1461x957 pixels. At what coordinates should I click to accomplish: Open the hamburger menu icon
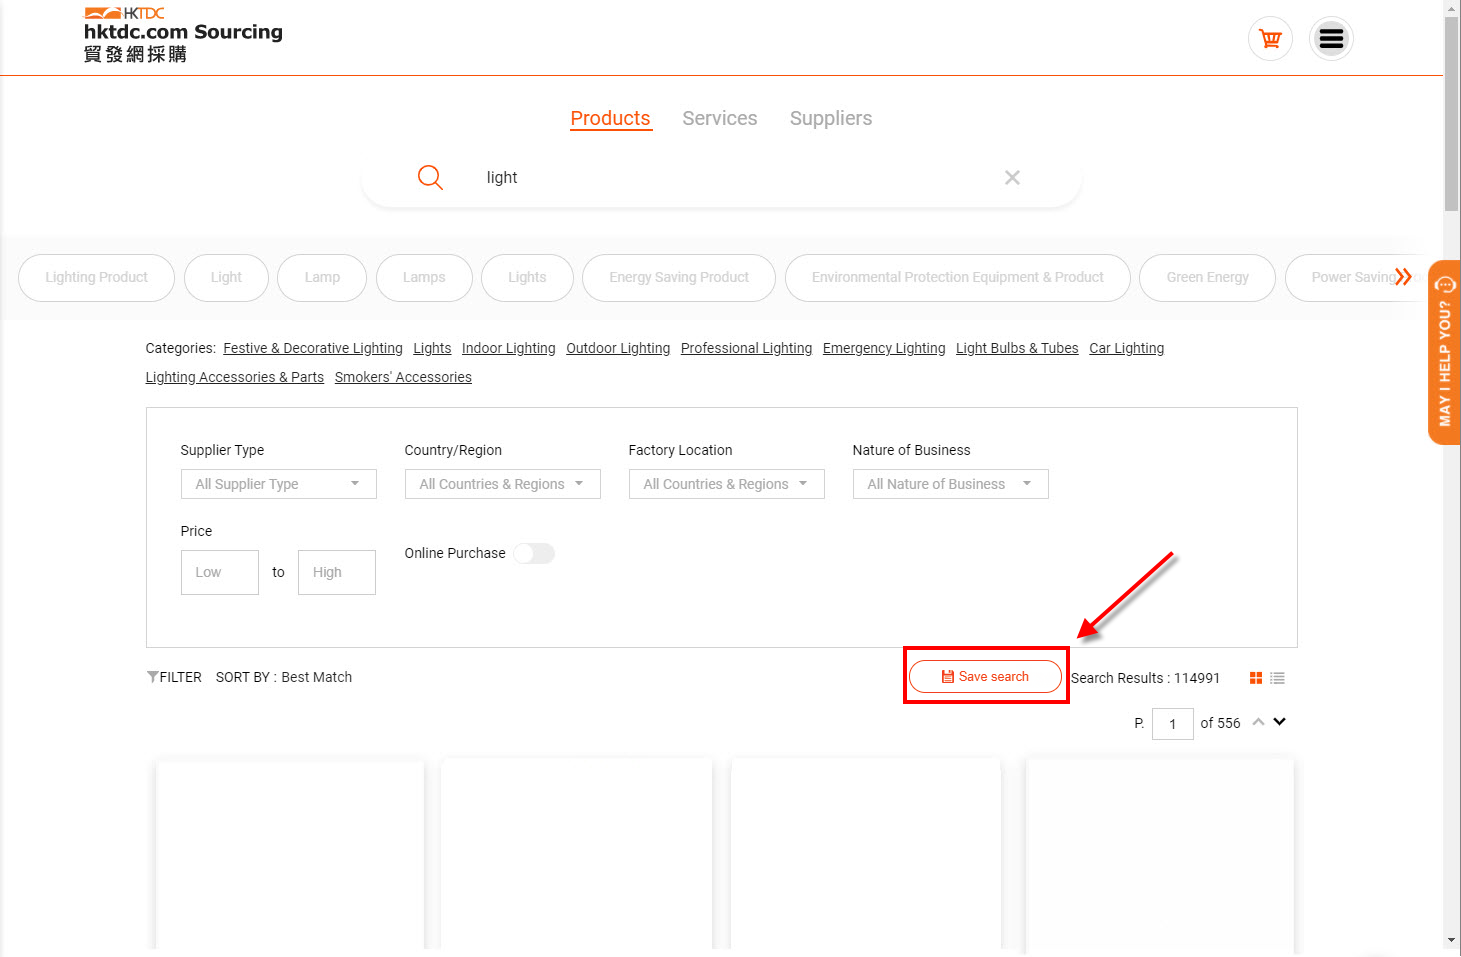[x=1331, y=39]
